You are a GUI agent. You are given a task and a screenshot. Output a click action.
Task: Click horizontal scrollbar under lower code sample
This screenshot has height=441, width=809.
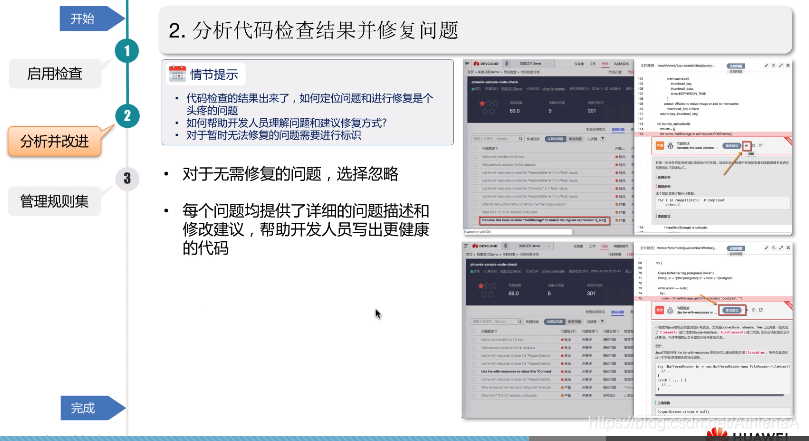pyautogui.click(x=720, y=395)
